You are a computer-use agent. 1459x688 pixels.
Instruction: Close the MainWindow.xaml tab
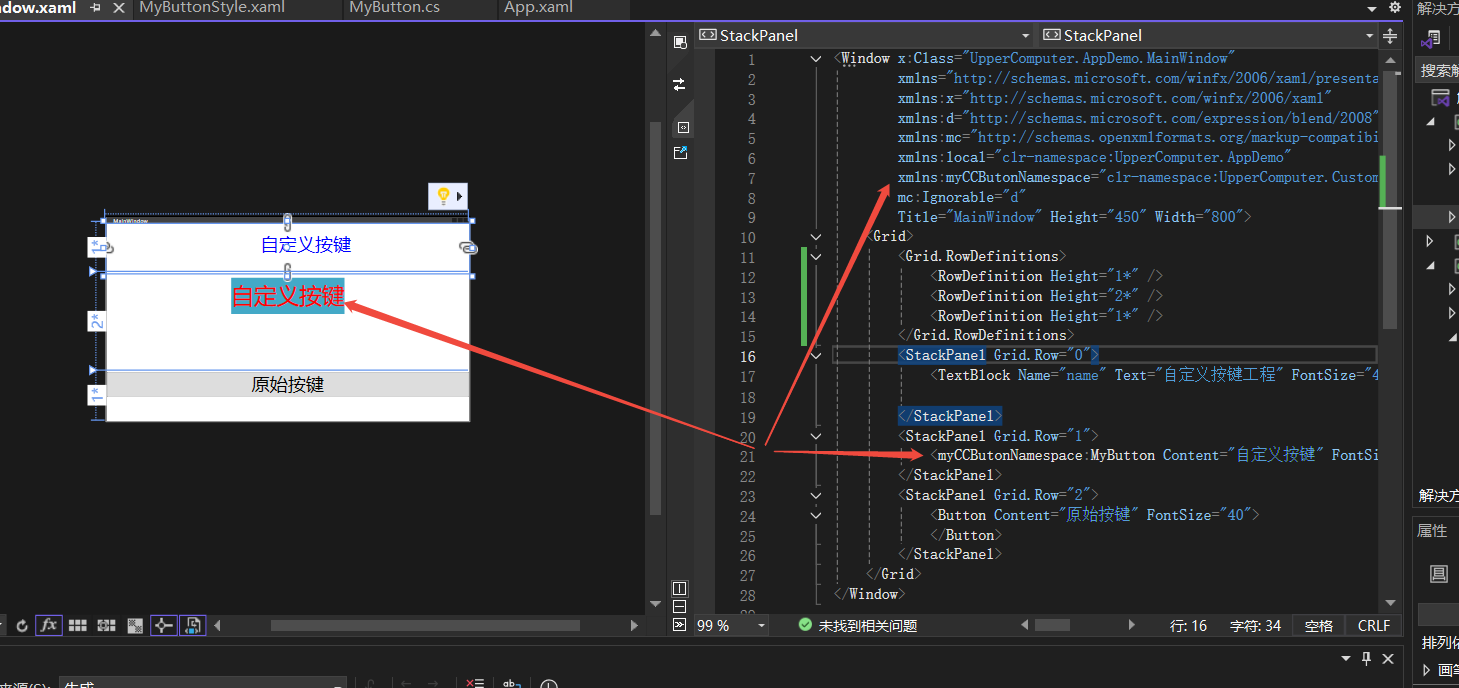click(119, 8)
